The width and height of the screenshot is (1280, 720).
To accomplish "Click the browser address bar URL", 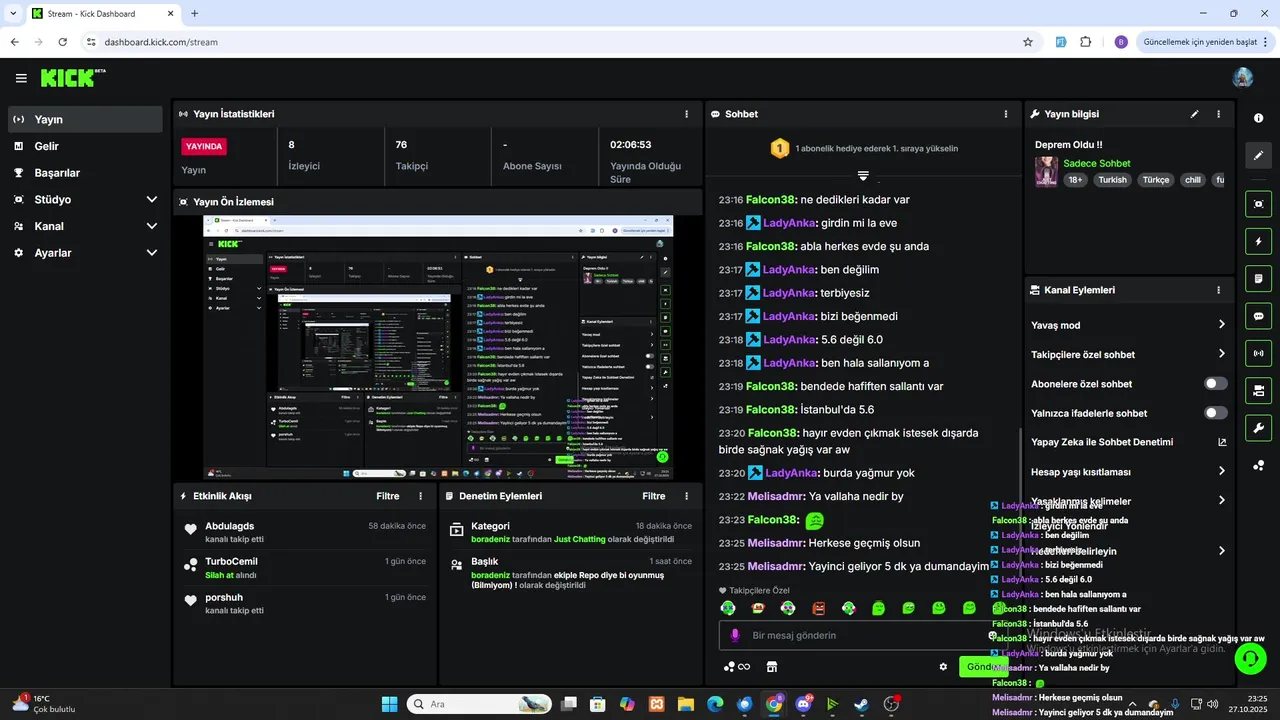I will [x=161, y=42].
